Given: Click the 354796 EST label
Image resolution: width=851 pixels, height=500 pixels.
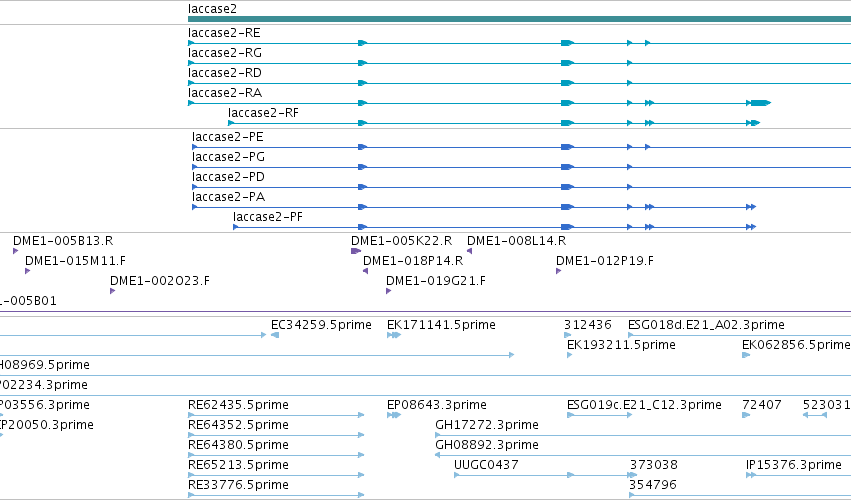Looking at the screenshot, I should click(x=653, y=485).
